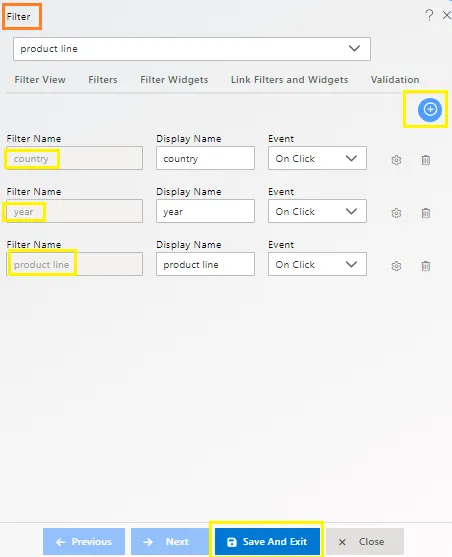Switch to the Filter Widgets tab
The image size is (452, 557).
coord(174,80)
